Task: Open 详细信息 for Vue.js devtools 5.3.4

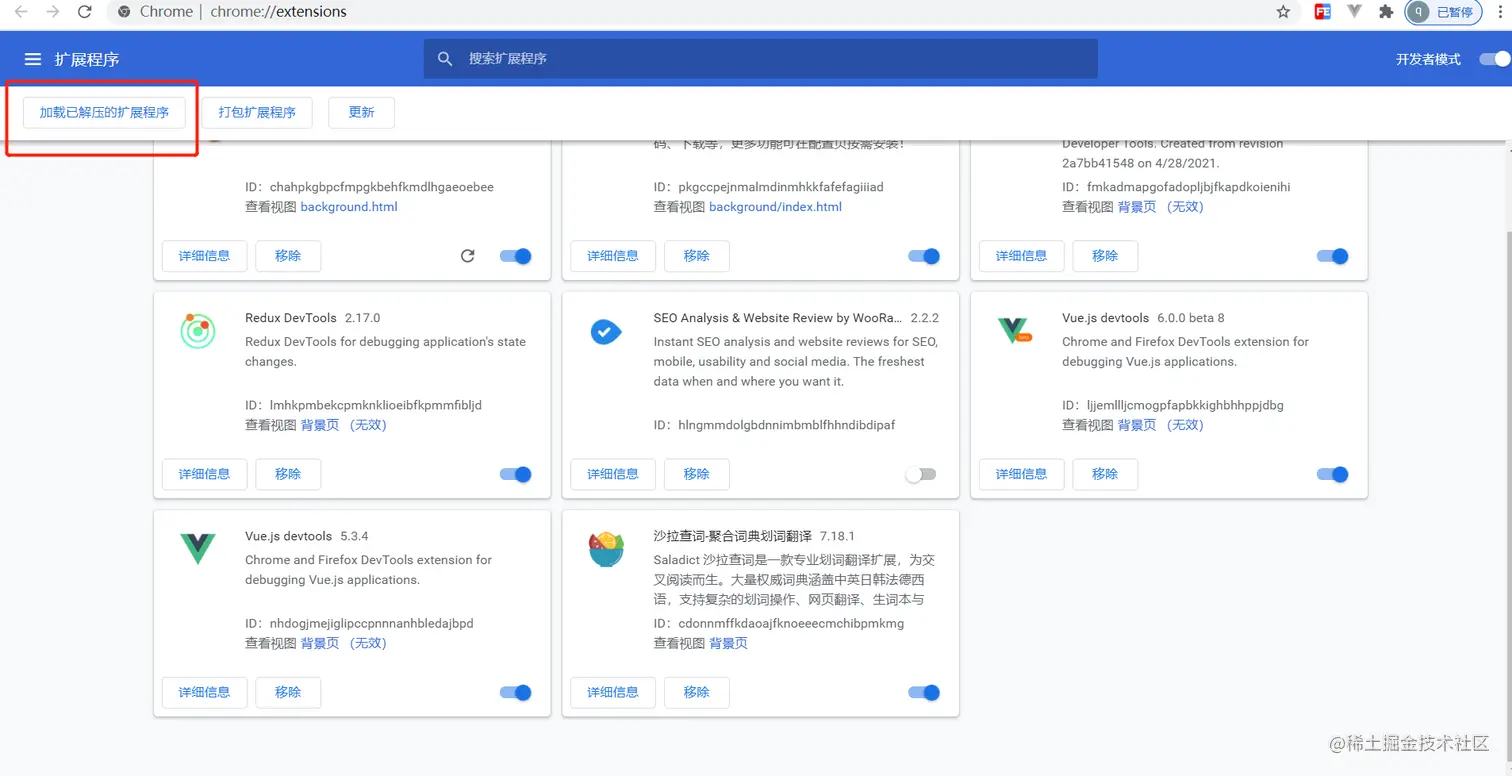Action: click(204, 692)
